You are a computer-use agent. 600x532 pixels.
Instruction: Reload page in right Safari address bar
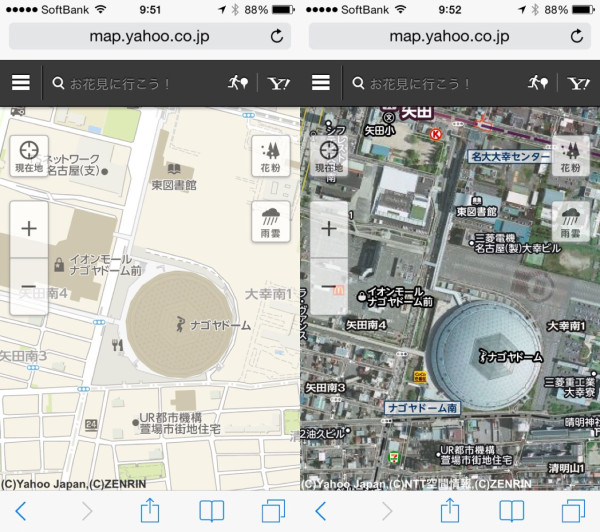pos(577,36)
